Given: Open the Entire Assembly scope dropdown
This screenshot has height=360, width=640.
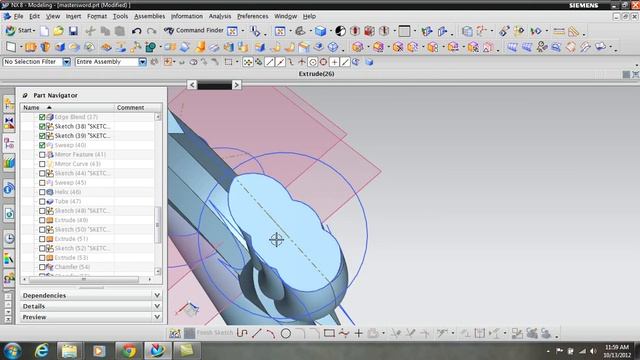Looking at the screenshot, I should coord(142,62).
